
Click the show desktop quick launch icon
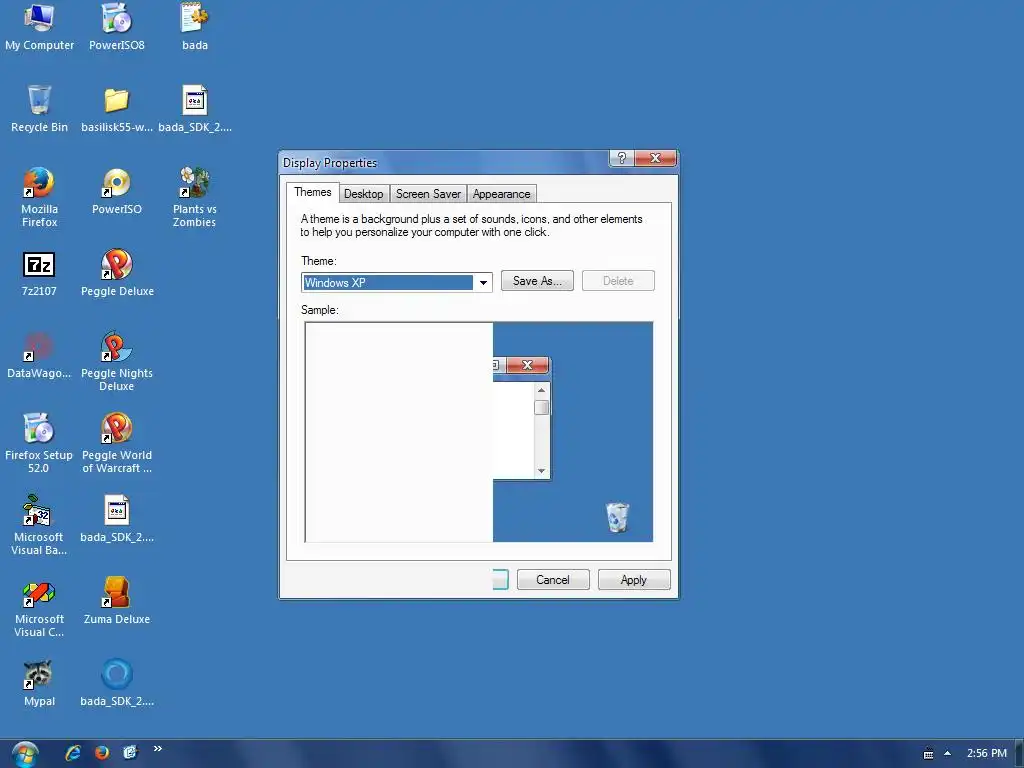tap(130, 753)
